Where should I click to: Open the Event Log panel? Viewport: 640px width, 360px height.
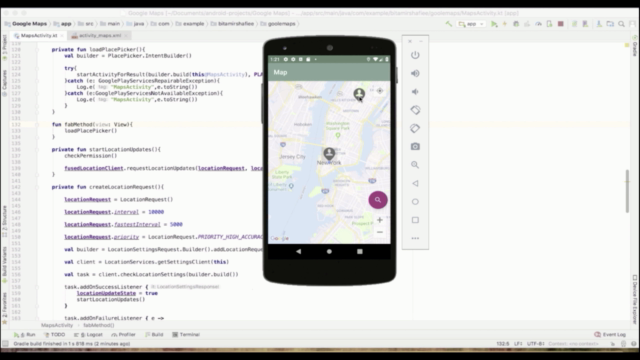coord(610,335)
